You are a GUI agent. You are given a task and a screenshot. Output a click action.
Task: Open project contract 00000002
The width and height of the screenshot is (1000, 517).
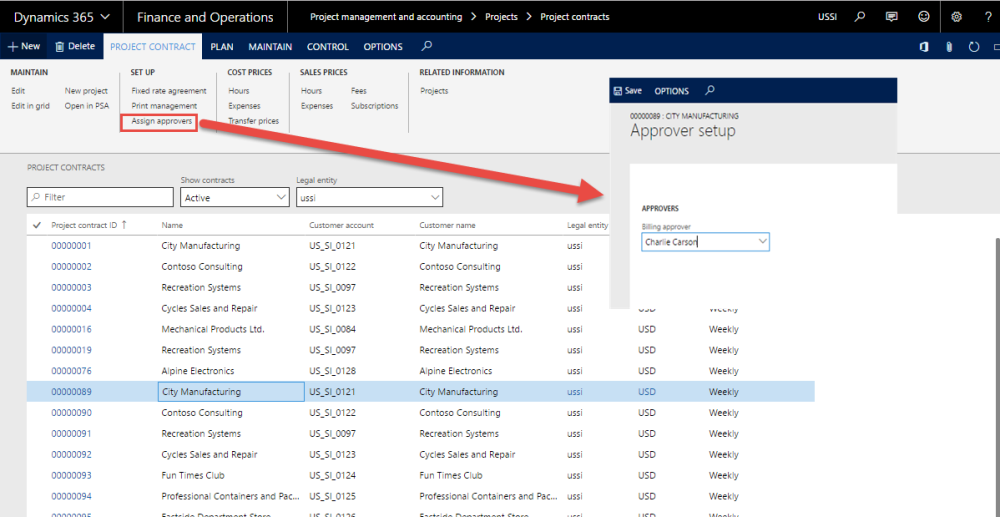pos(71,266)
